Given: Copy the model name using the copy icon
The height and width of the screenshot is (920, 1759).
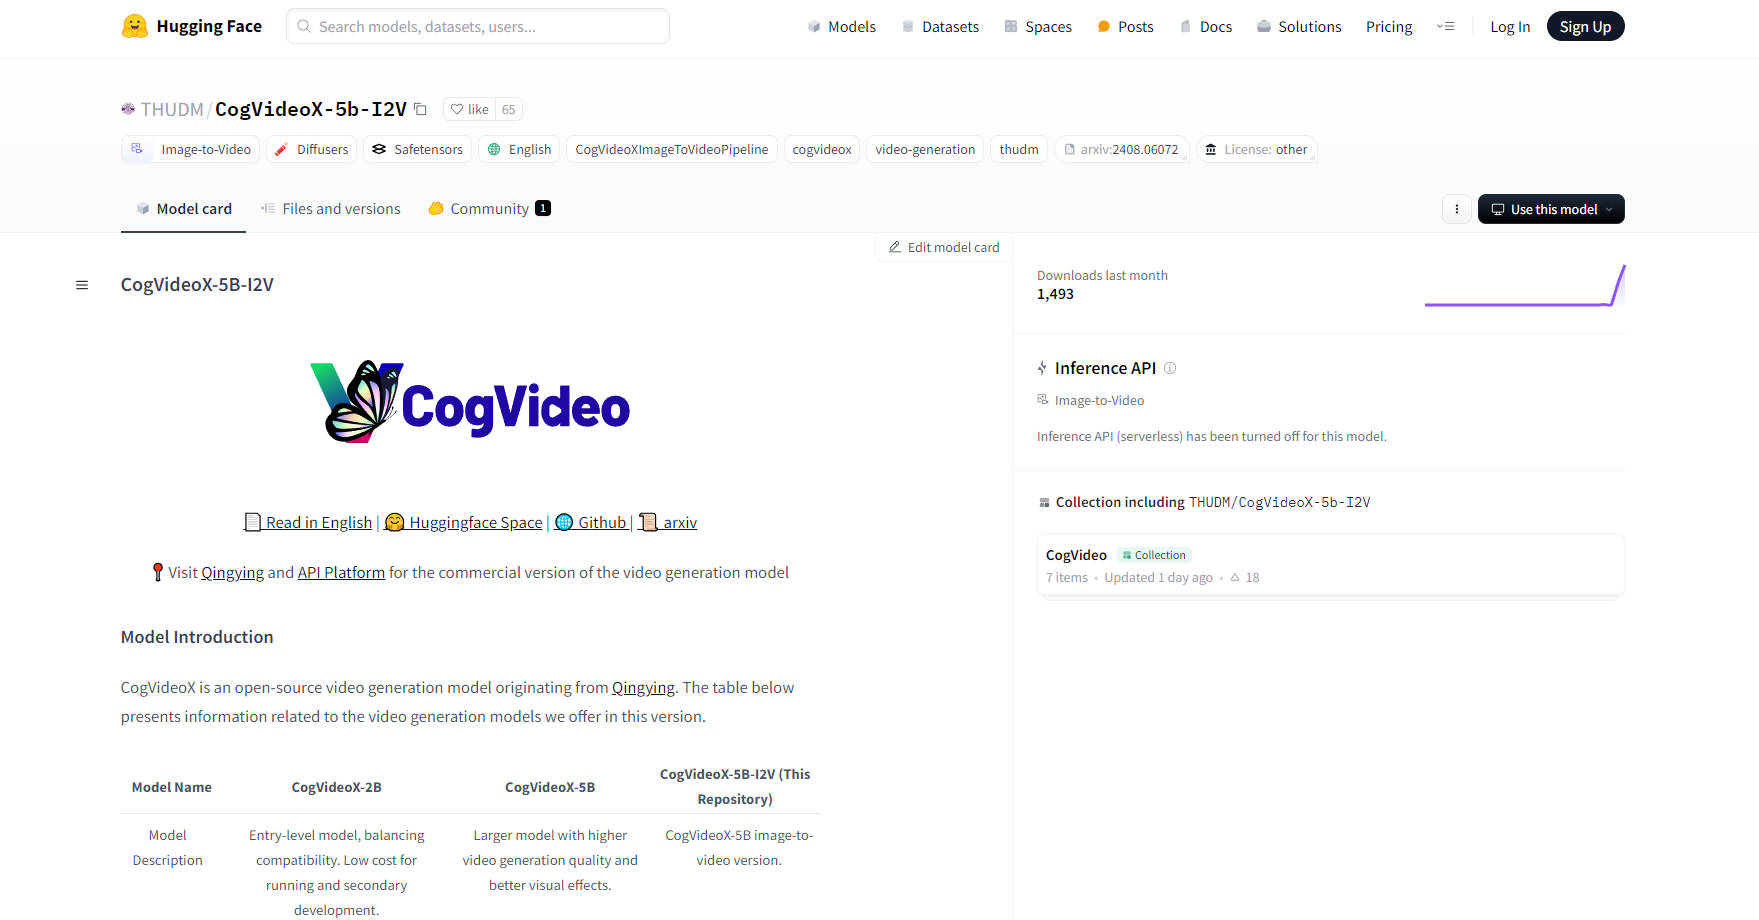Looking at the screenshot, I should click(420, 108).
